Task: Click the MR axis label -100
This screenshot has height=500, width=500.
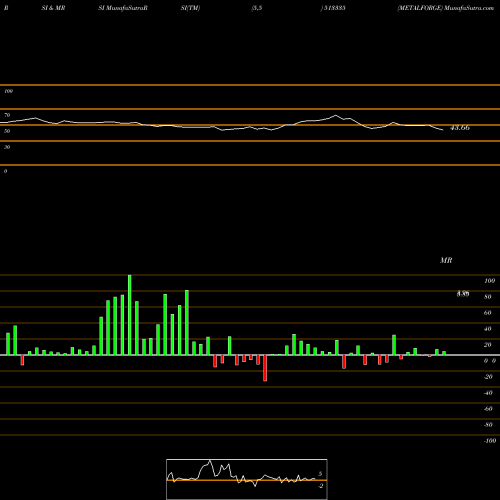Action: point(490,441)
